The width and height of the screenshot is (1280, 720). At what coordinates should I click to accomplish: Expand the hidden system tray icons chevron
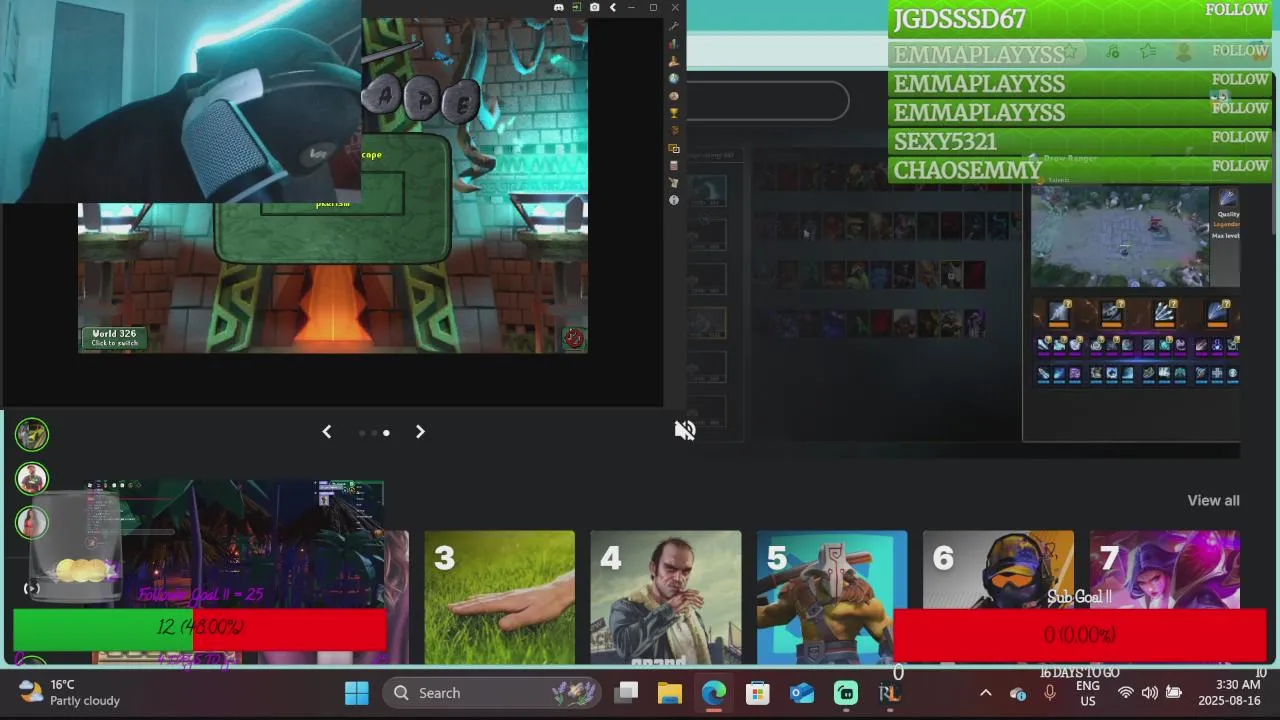(x=985, y=693)
